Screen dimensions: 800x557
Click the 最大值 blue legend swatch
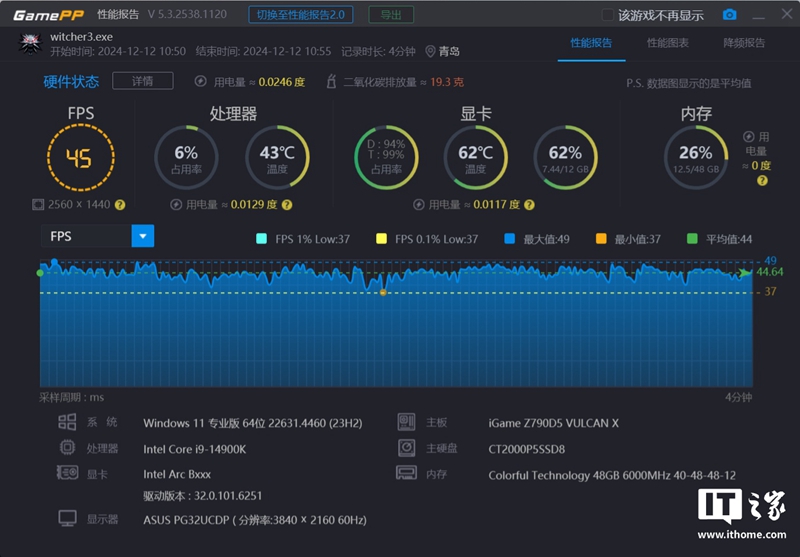coord(509,239)
